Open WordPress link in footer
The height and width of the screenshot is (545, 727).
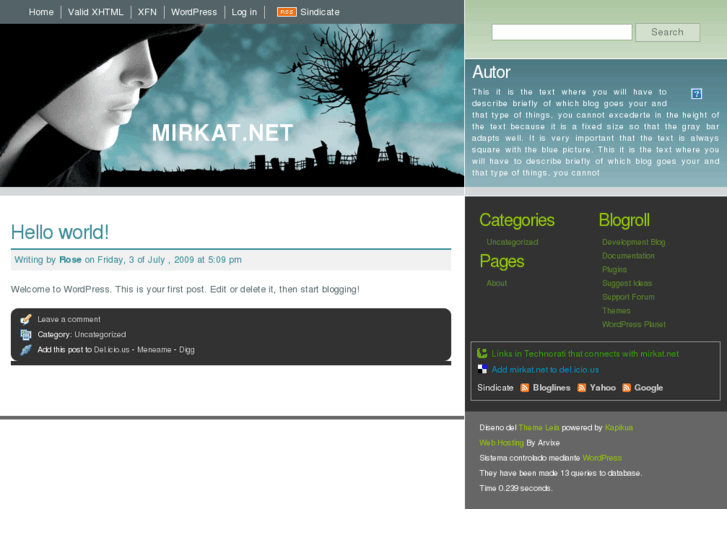(602, 458)
